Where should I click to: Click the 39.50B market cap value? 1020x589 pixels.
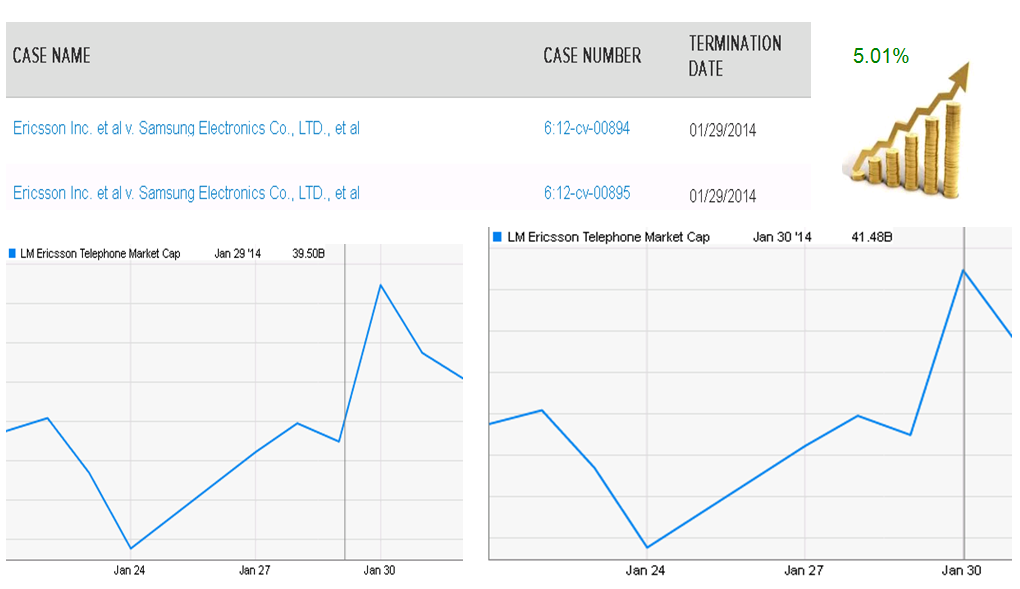tap(308, 254)
